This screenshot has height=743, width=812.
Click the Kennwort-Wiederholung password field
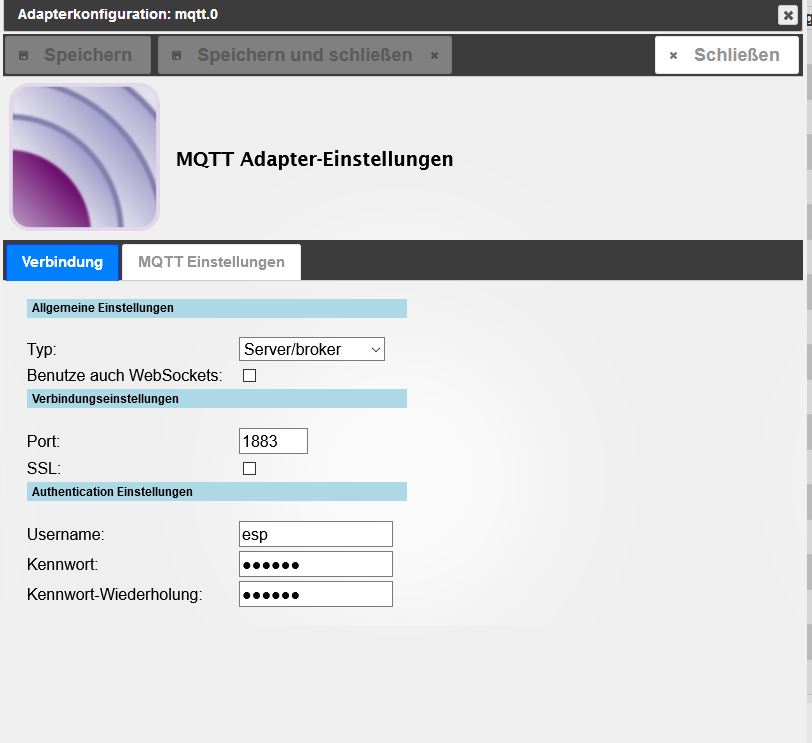pyautogui.click(x=316, y=594)
